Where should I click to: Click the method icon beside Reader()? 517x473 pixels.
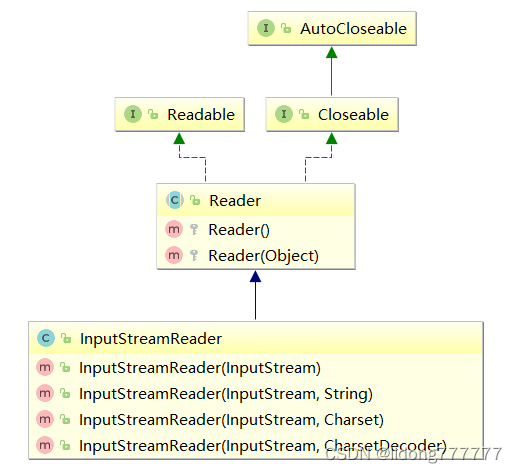click(x=174, y=229)
